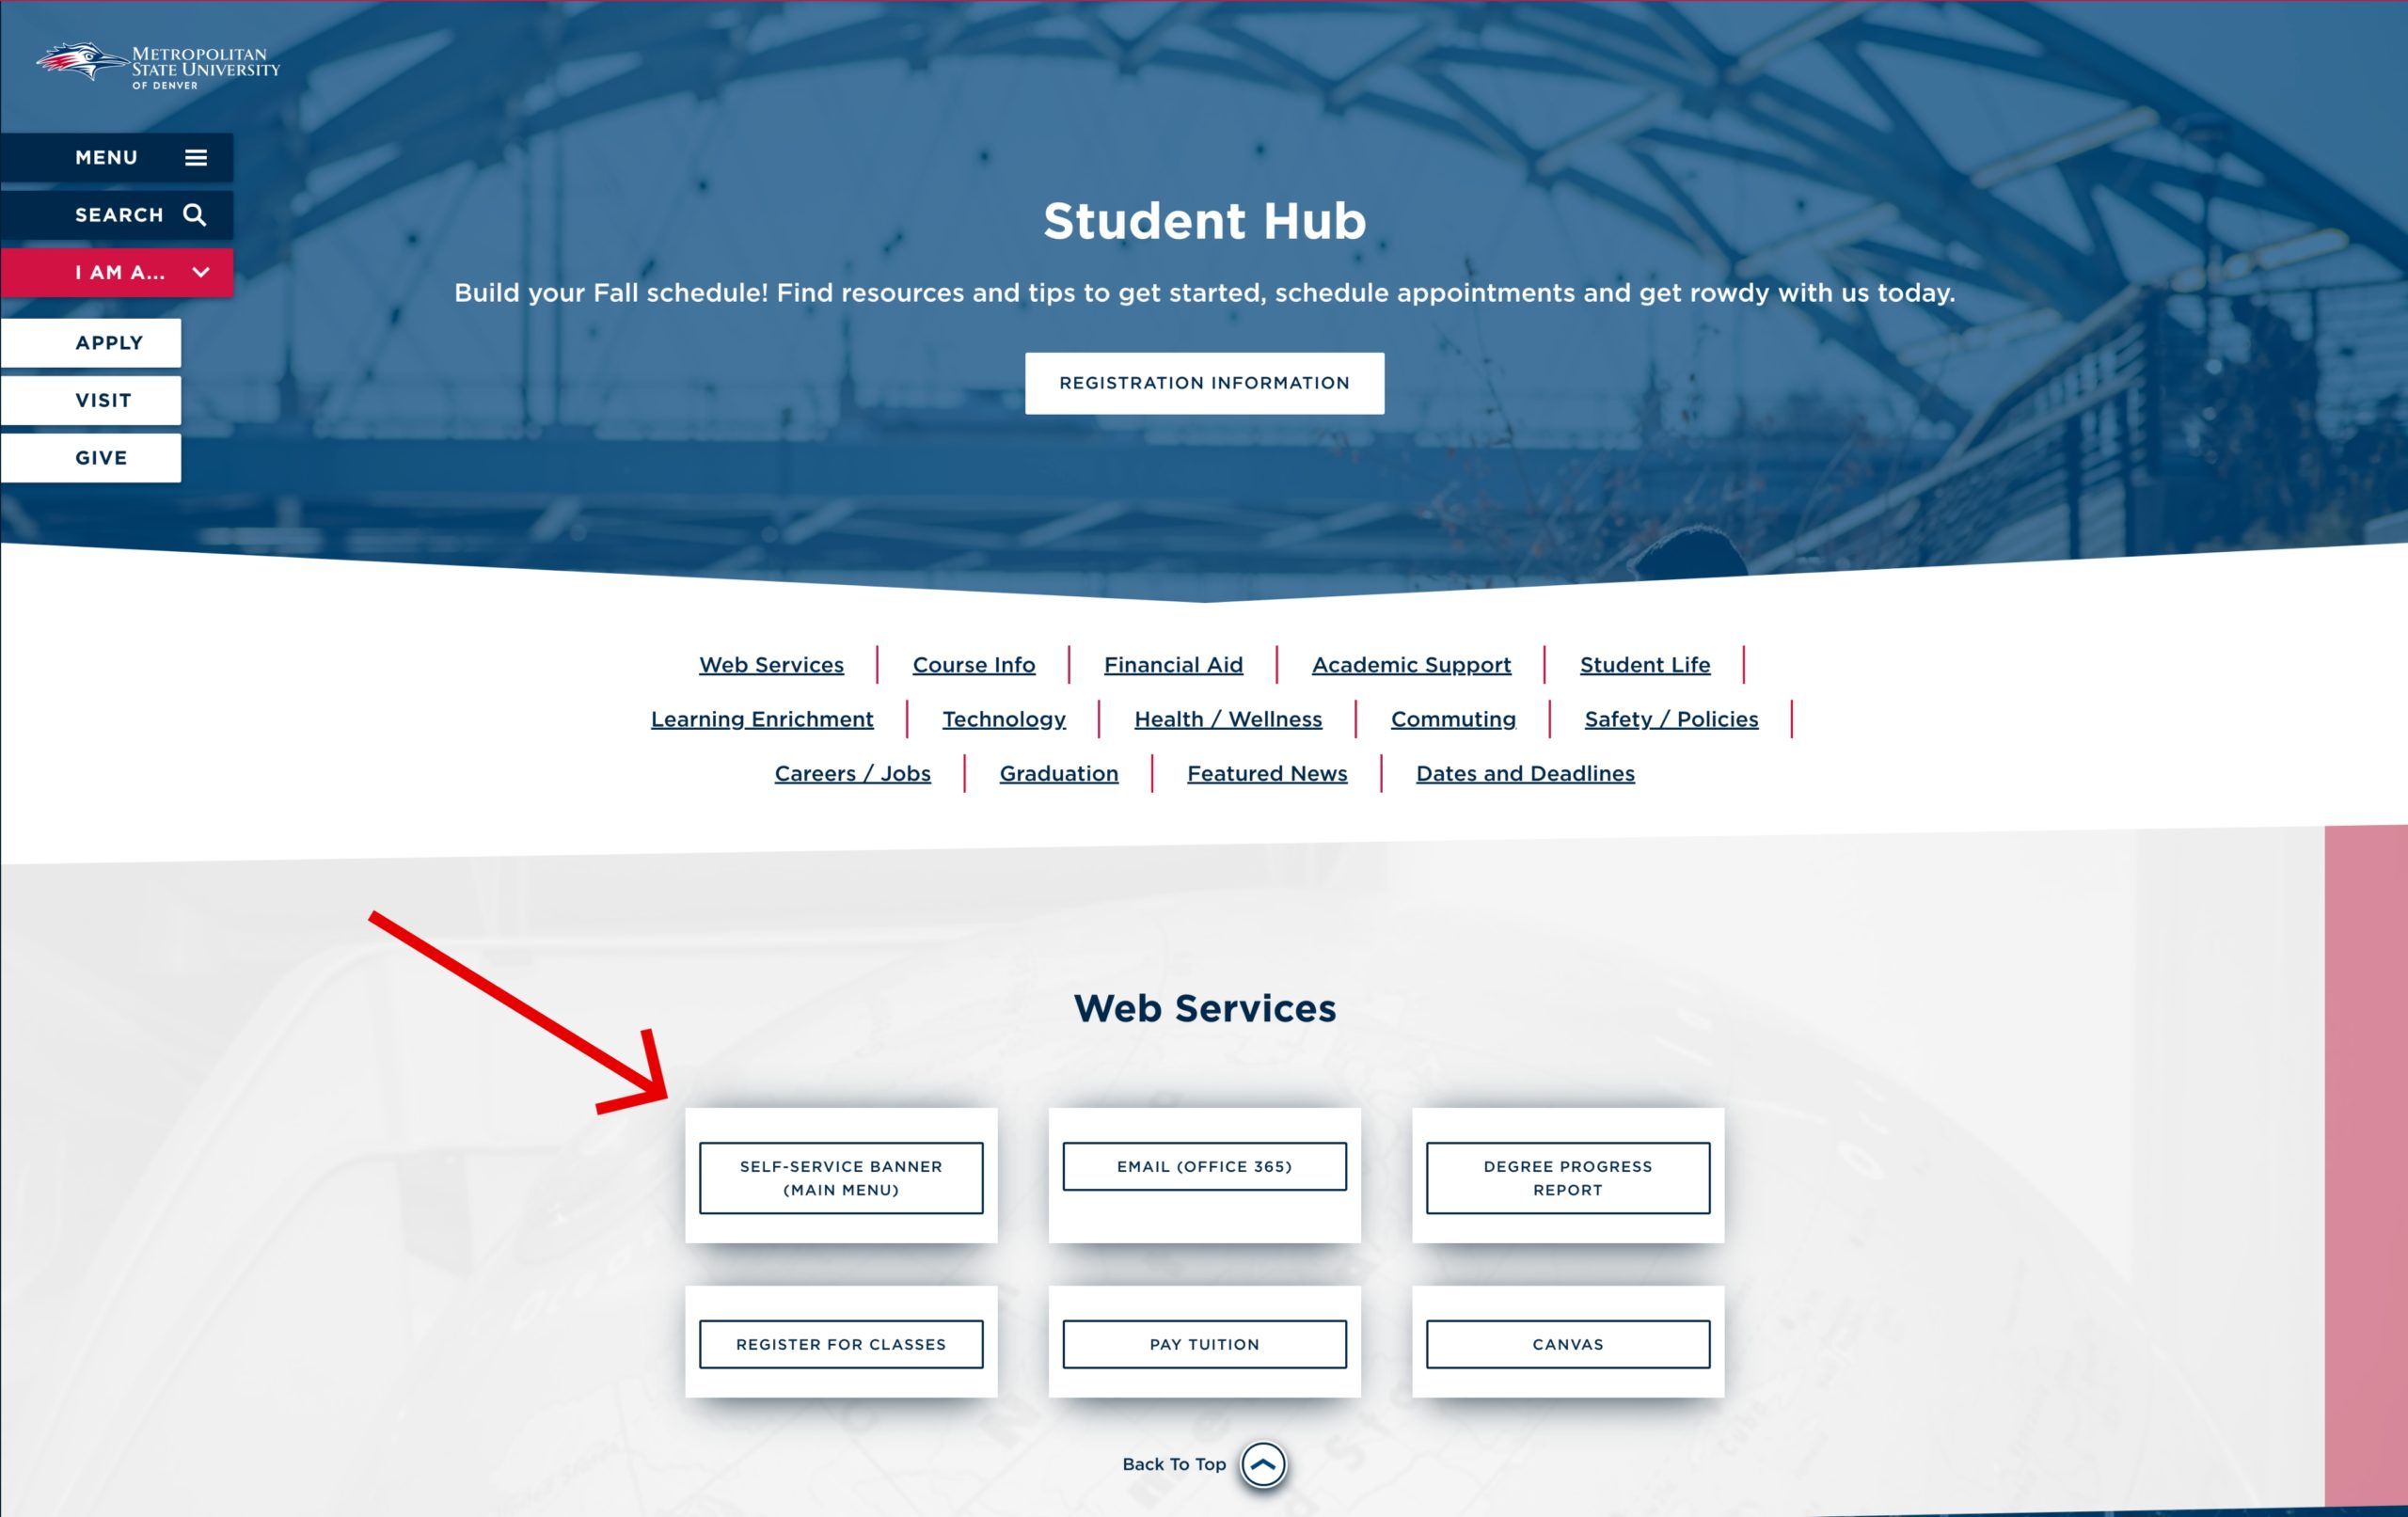Click the SELF-SERVICE BANNER (MAIN MENU) button
The height and width of the screenshot is (1517, 2408).
[841, 1177]
